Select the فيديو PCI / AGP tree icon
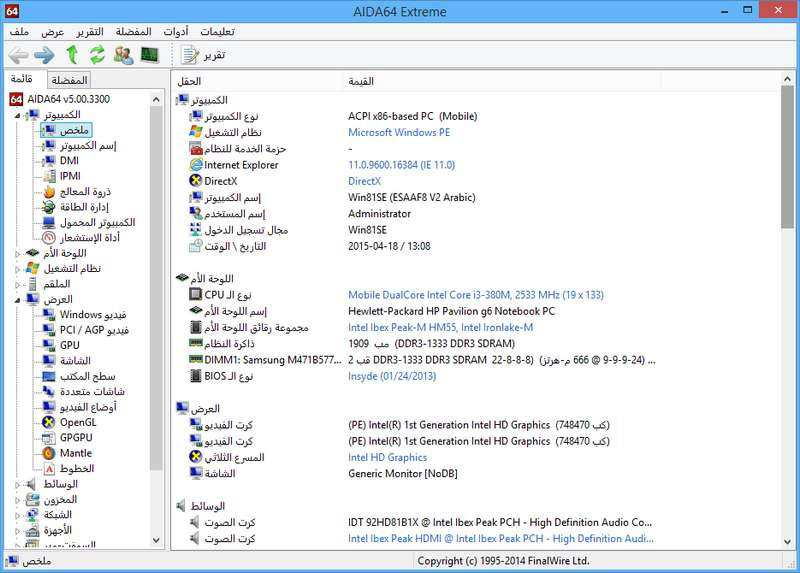Image resolution: width=800 pixels, height=573 pixels. coord(49,330)
